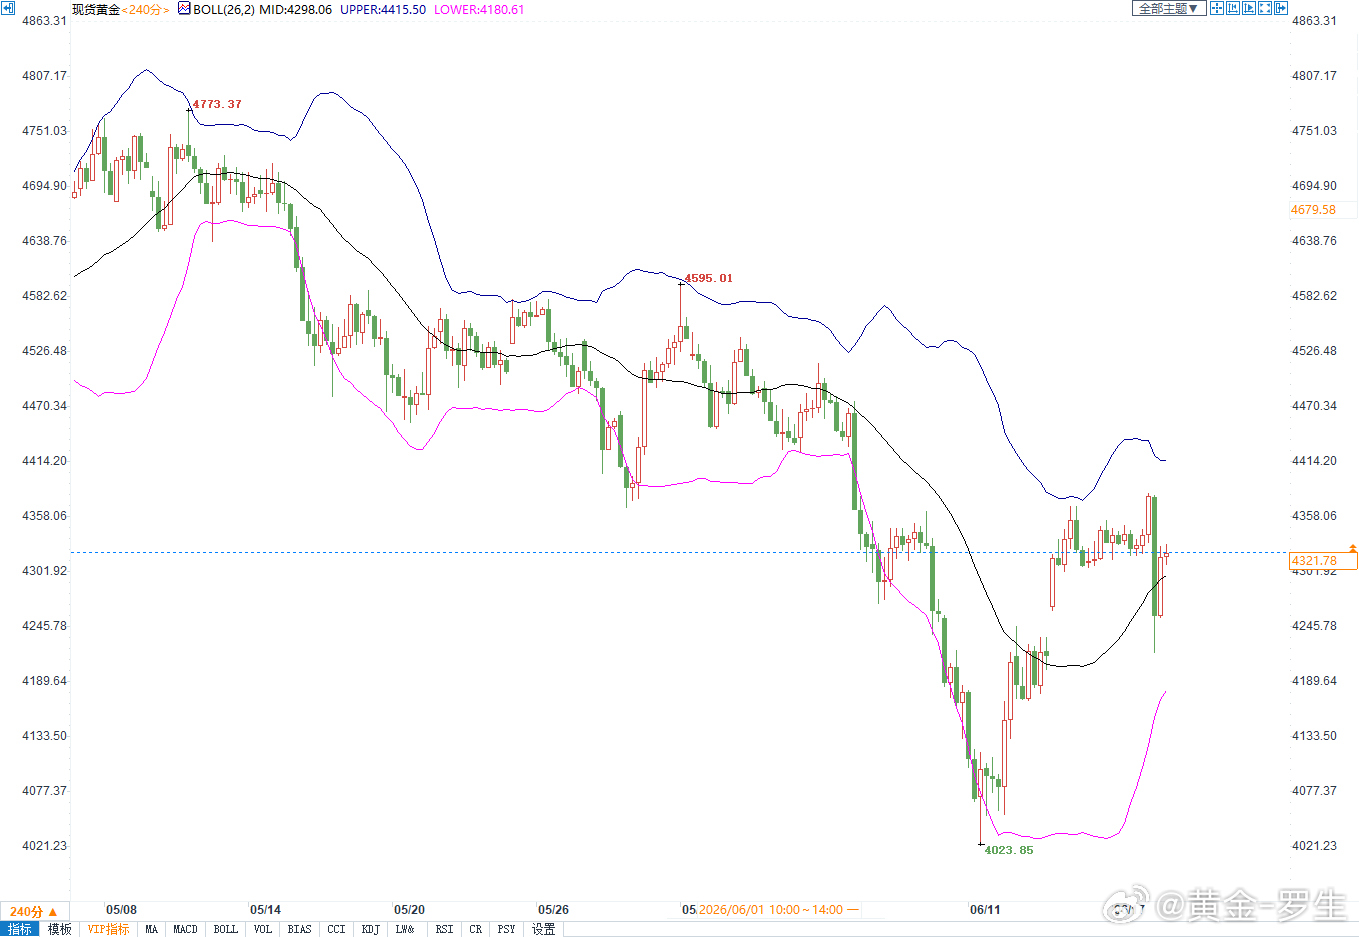Viewport: 1359px width, 937px height.
Task: Click the 4023.85 low price marker
Action: (x=1009, y=850)
